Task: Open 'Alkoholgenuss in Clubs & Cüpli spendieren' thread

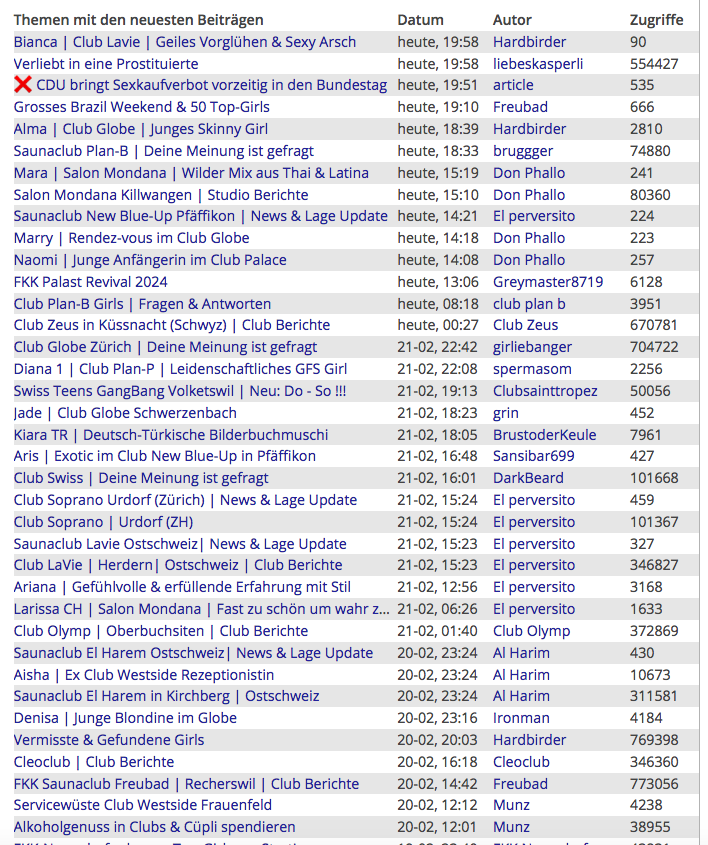Action: (x=154, y=827)
